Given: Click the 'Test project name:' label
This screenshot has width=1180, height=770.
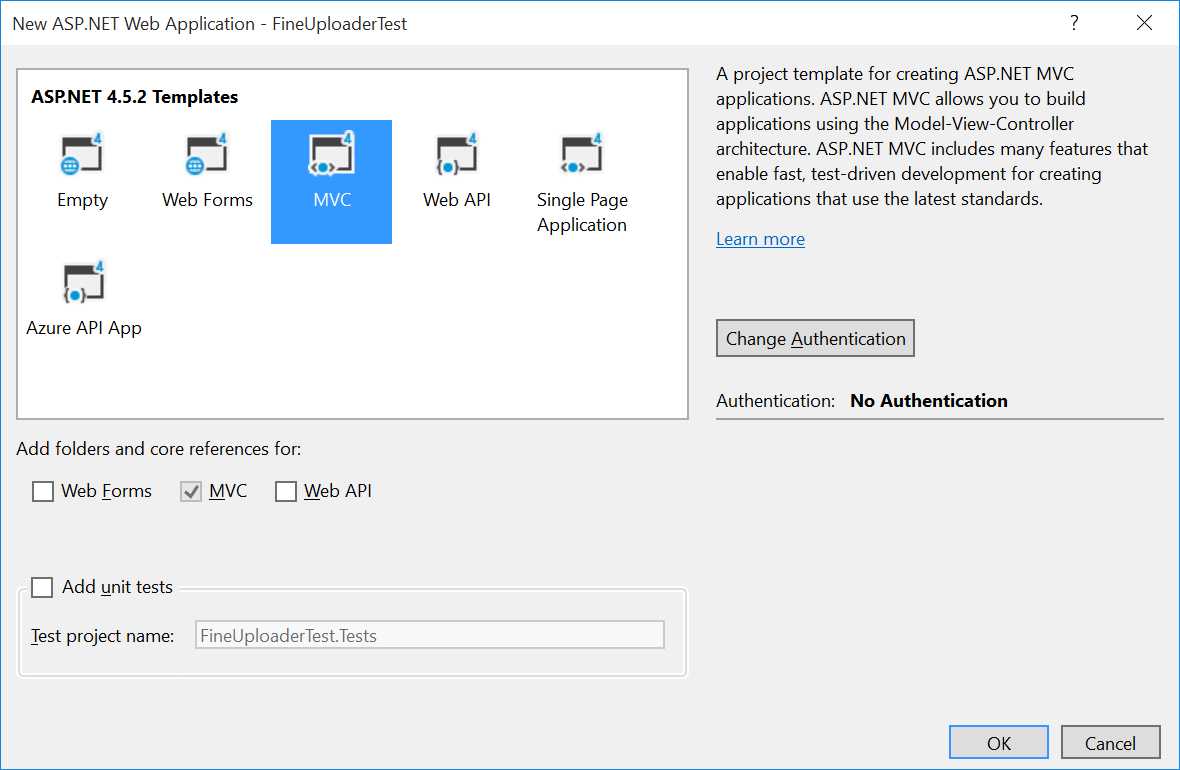Looking at the screenshot, I should pos(102,636).
